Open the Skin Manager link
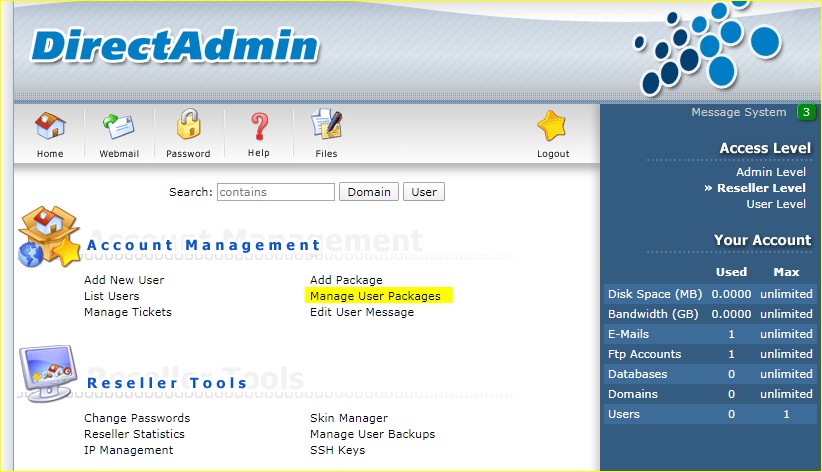The image size is (822, 472). [x=349, y=418]
